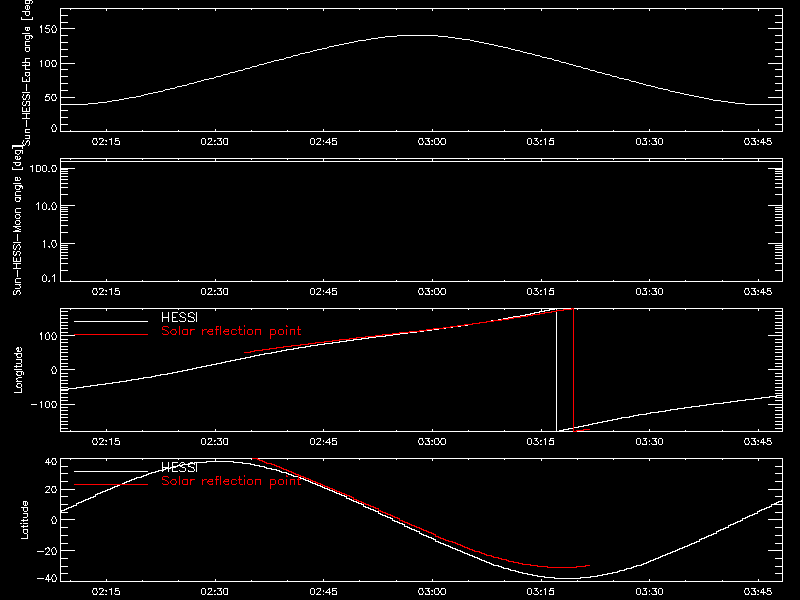Select the 50 tick on Earth angle plot

point(51,98)
